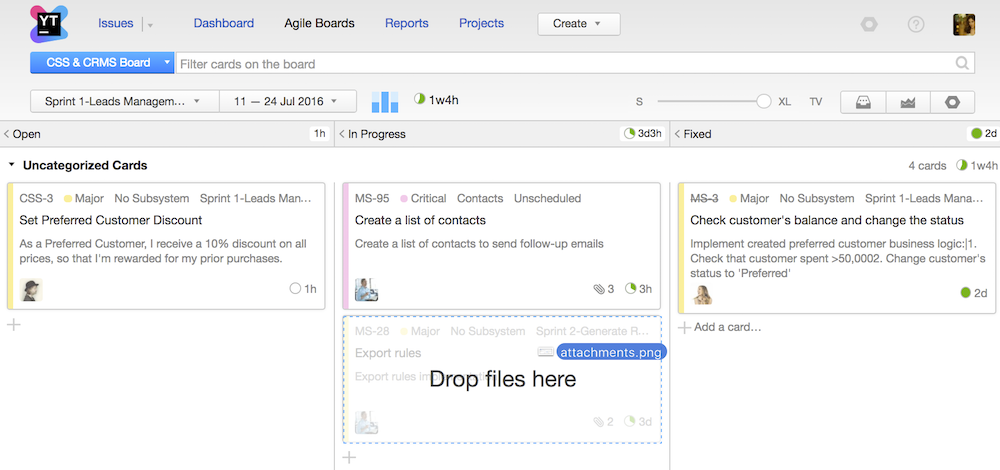Open the user profile avatar
Screen dimensions: 1000x470
click(x=964, y=25)
